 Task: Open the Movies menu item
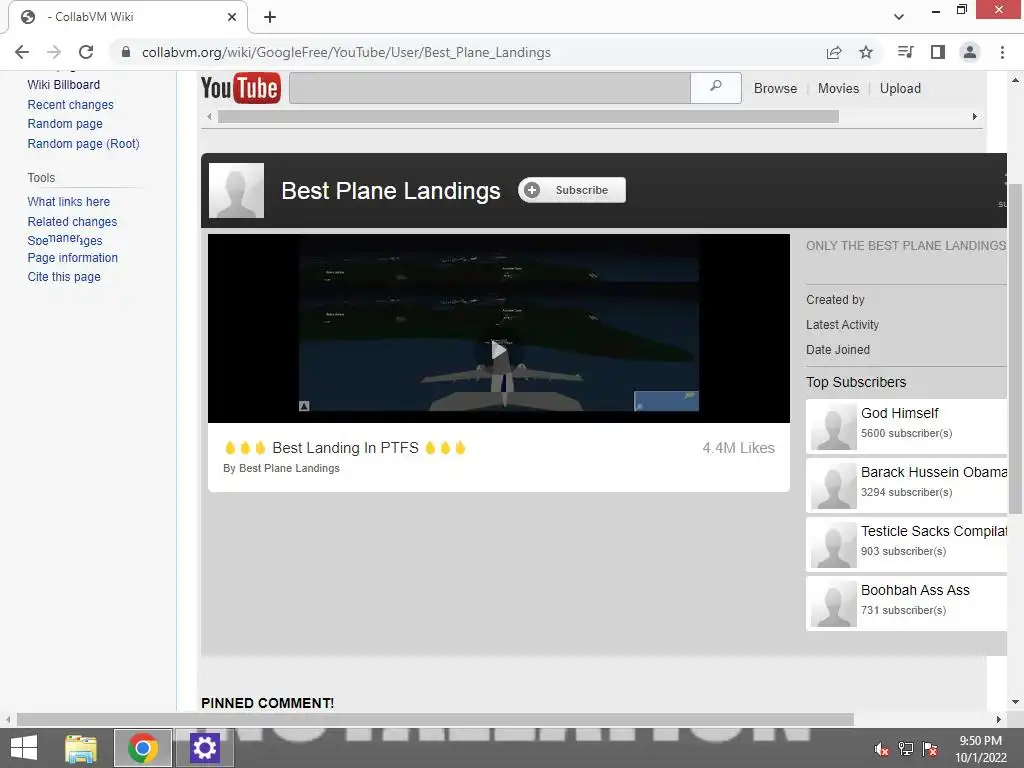pos(838,89)
